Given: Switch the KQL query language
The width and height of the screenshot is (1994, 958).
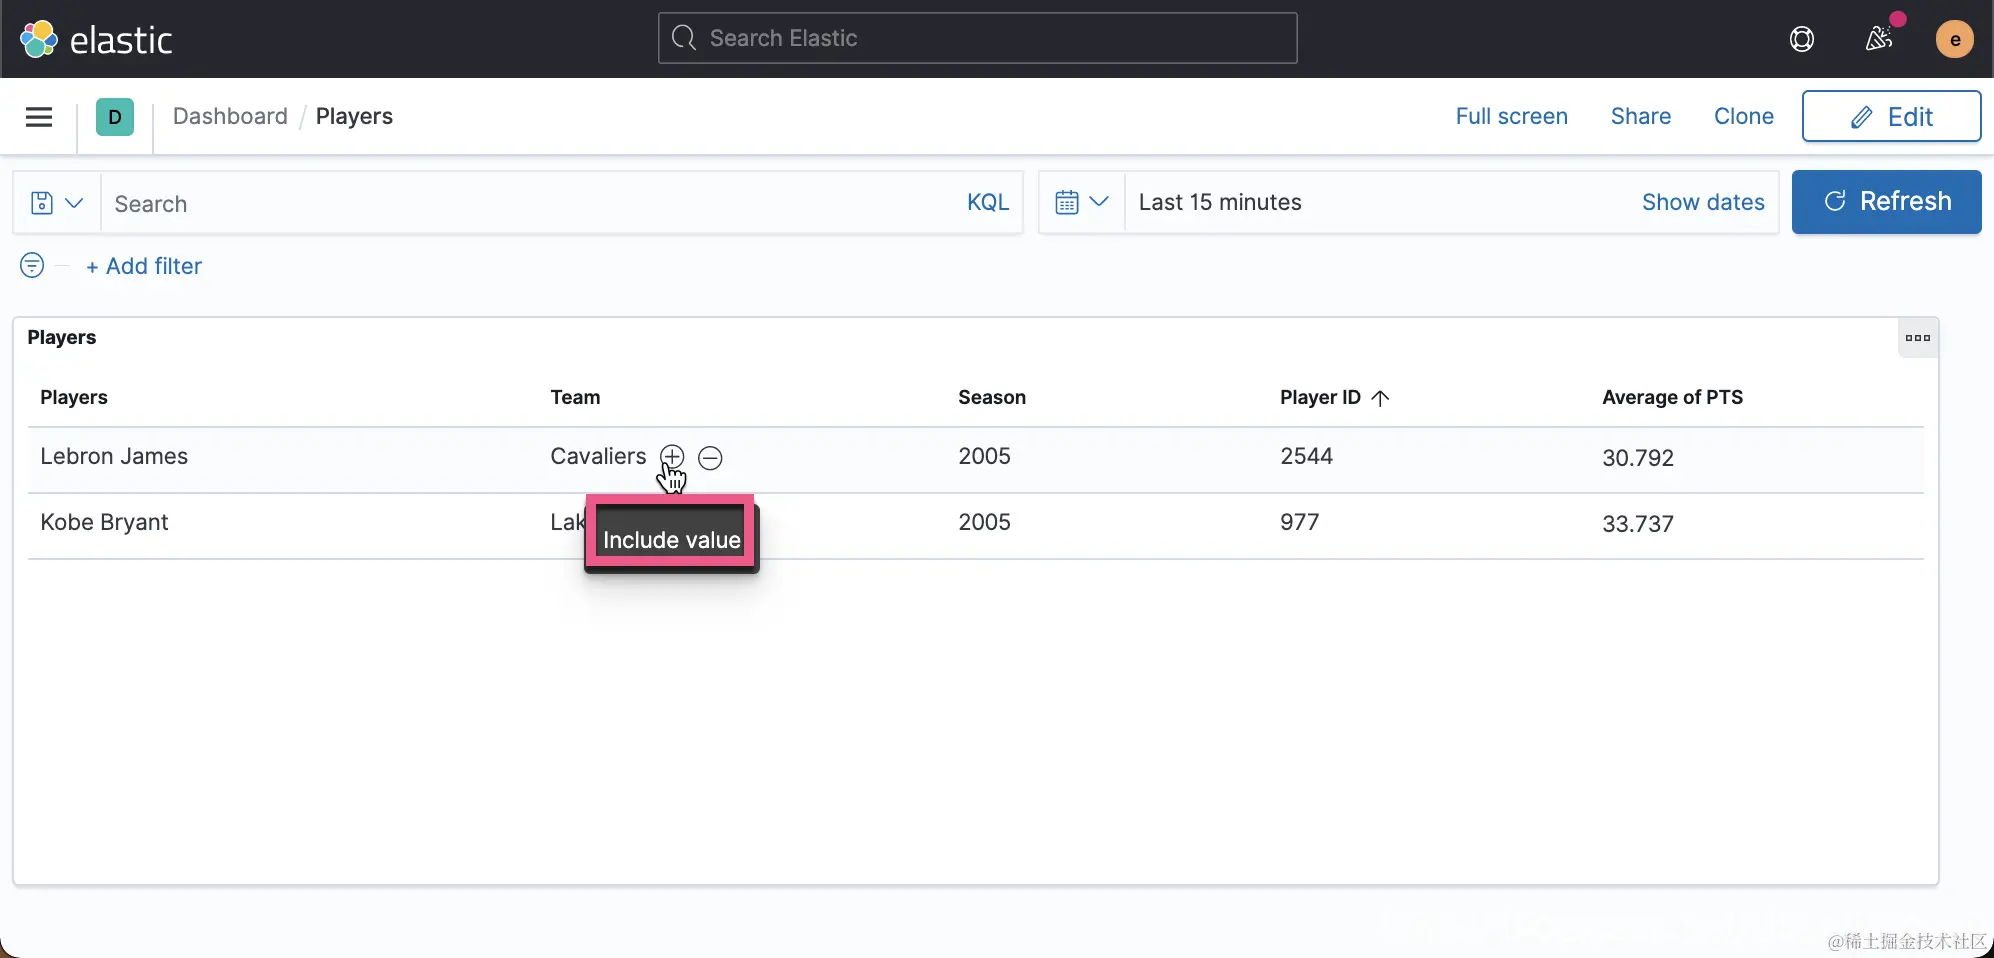Looking at the screenshot, I should [x=988, y=202].
